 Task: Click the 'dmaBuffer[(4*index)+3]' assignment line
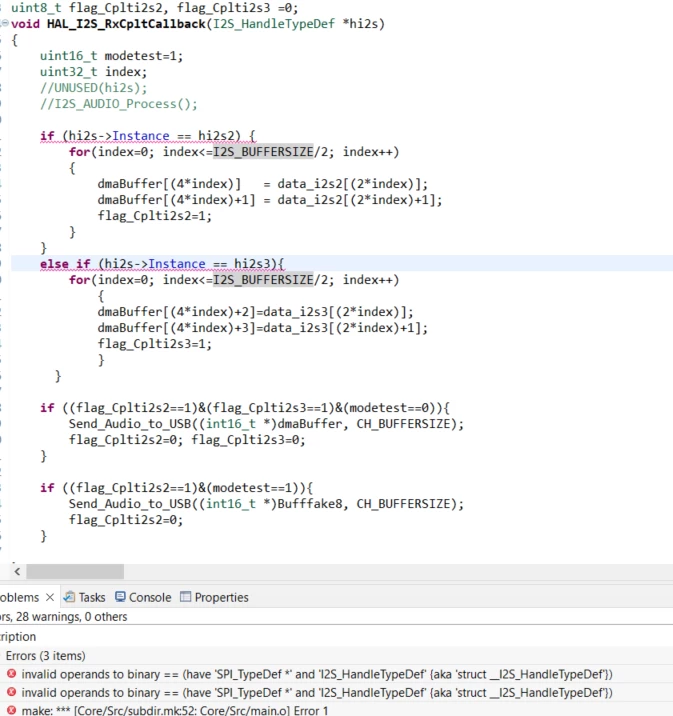[x=263, y=327]
